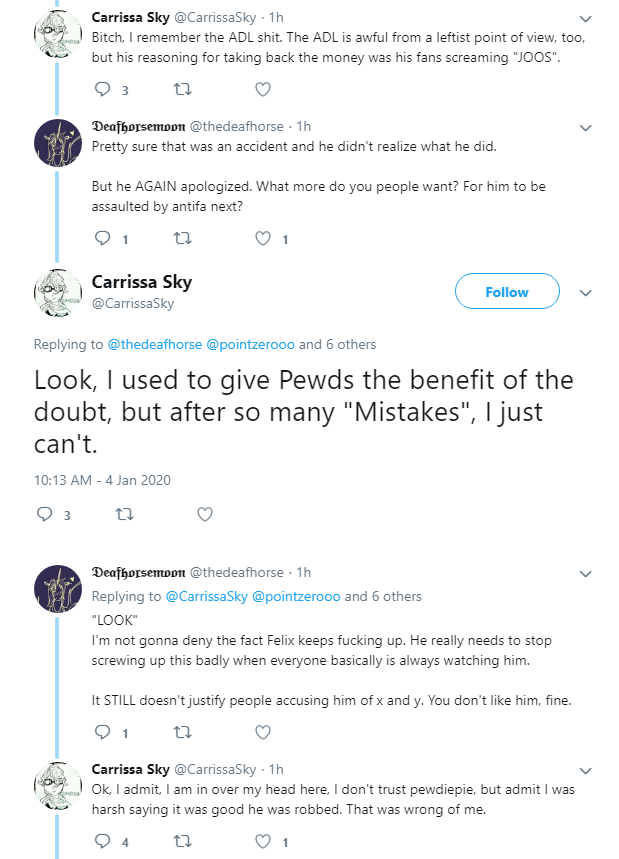Like the tweet about ADL and fans
Viewport: 619px width, 859px height.
[263, 89]
